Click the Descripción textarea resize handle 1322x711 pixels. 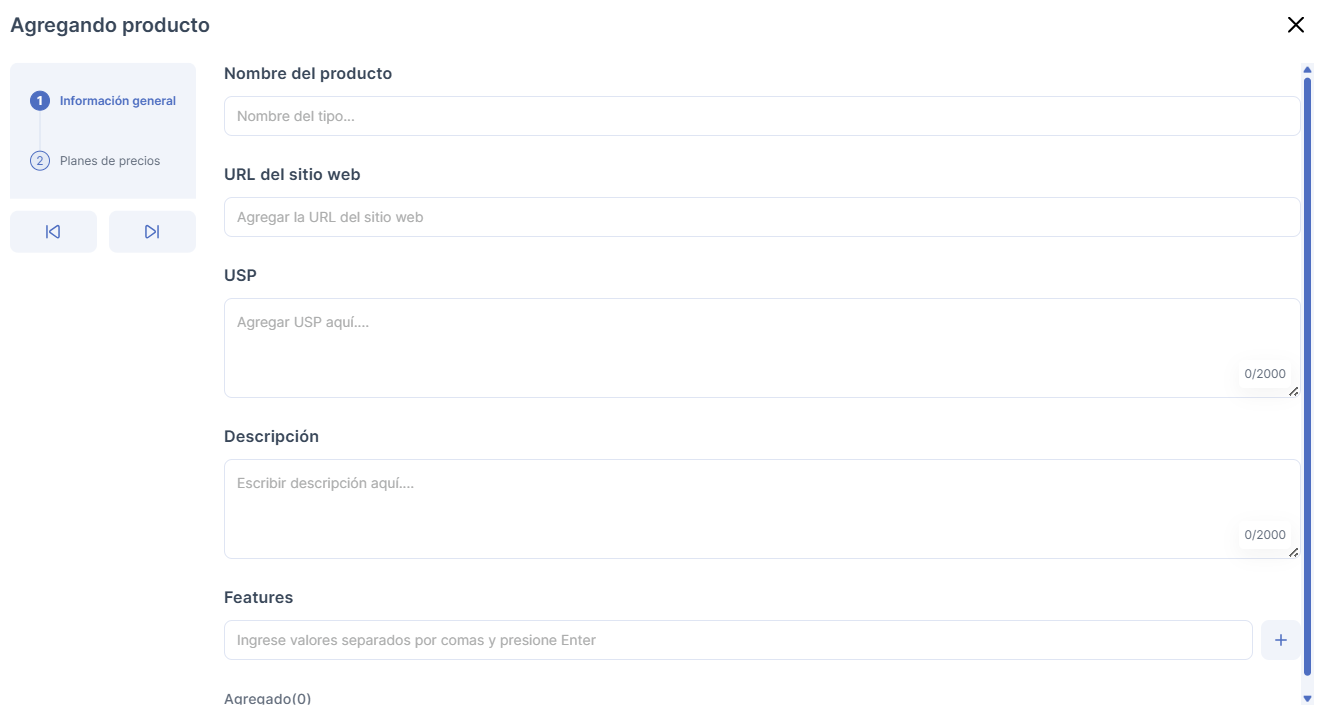[1293, 552]
